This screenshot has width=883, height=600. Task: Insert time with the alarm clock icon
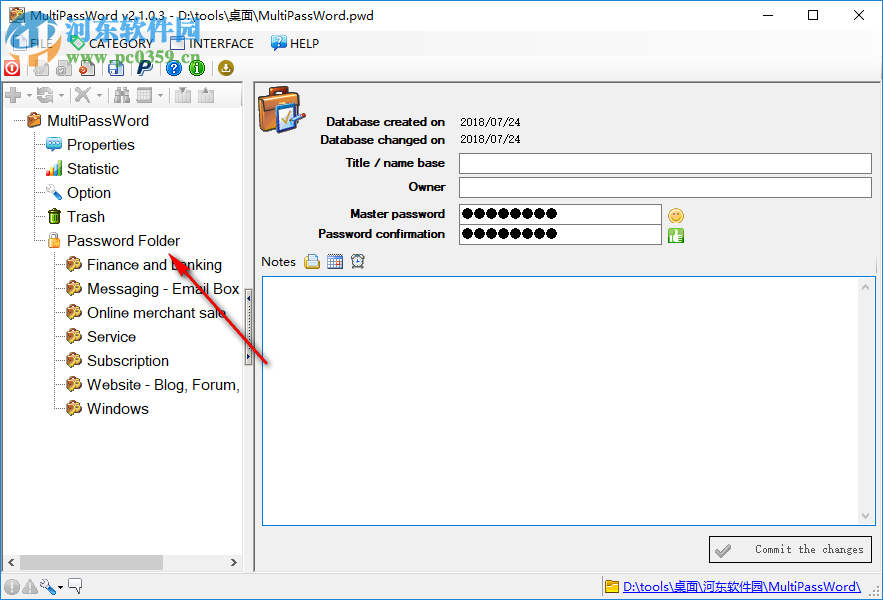[x=359, y=261]
